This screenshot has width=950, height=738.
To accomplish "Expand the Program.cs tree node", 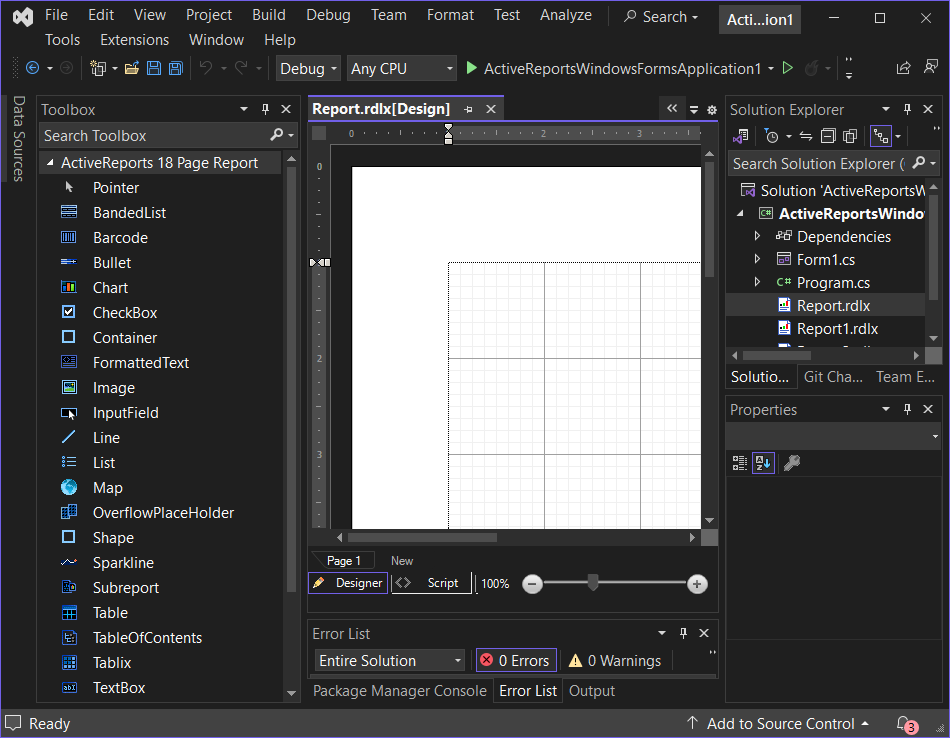I will [757, 282].
